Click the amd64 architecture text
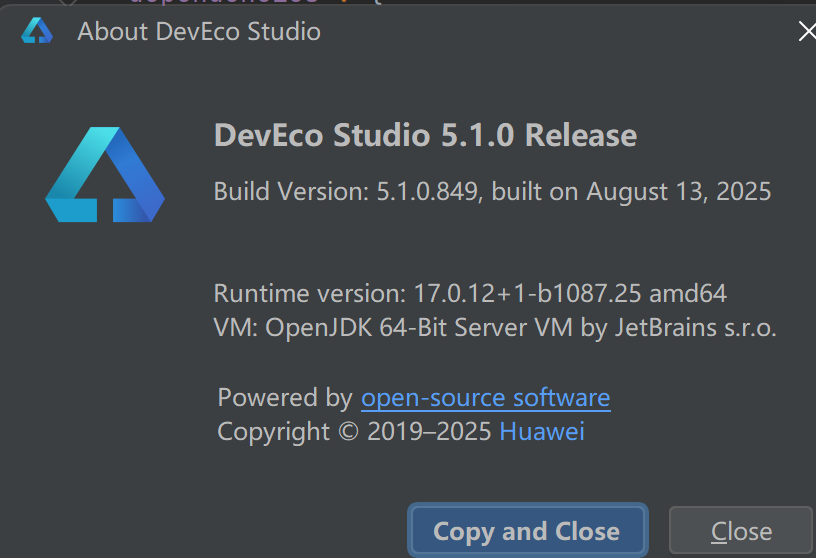The image size is (816, 558). (x=688, y=294)
